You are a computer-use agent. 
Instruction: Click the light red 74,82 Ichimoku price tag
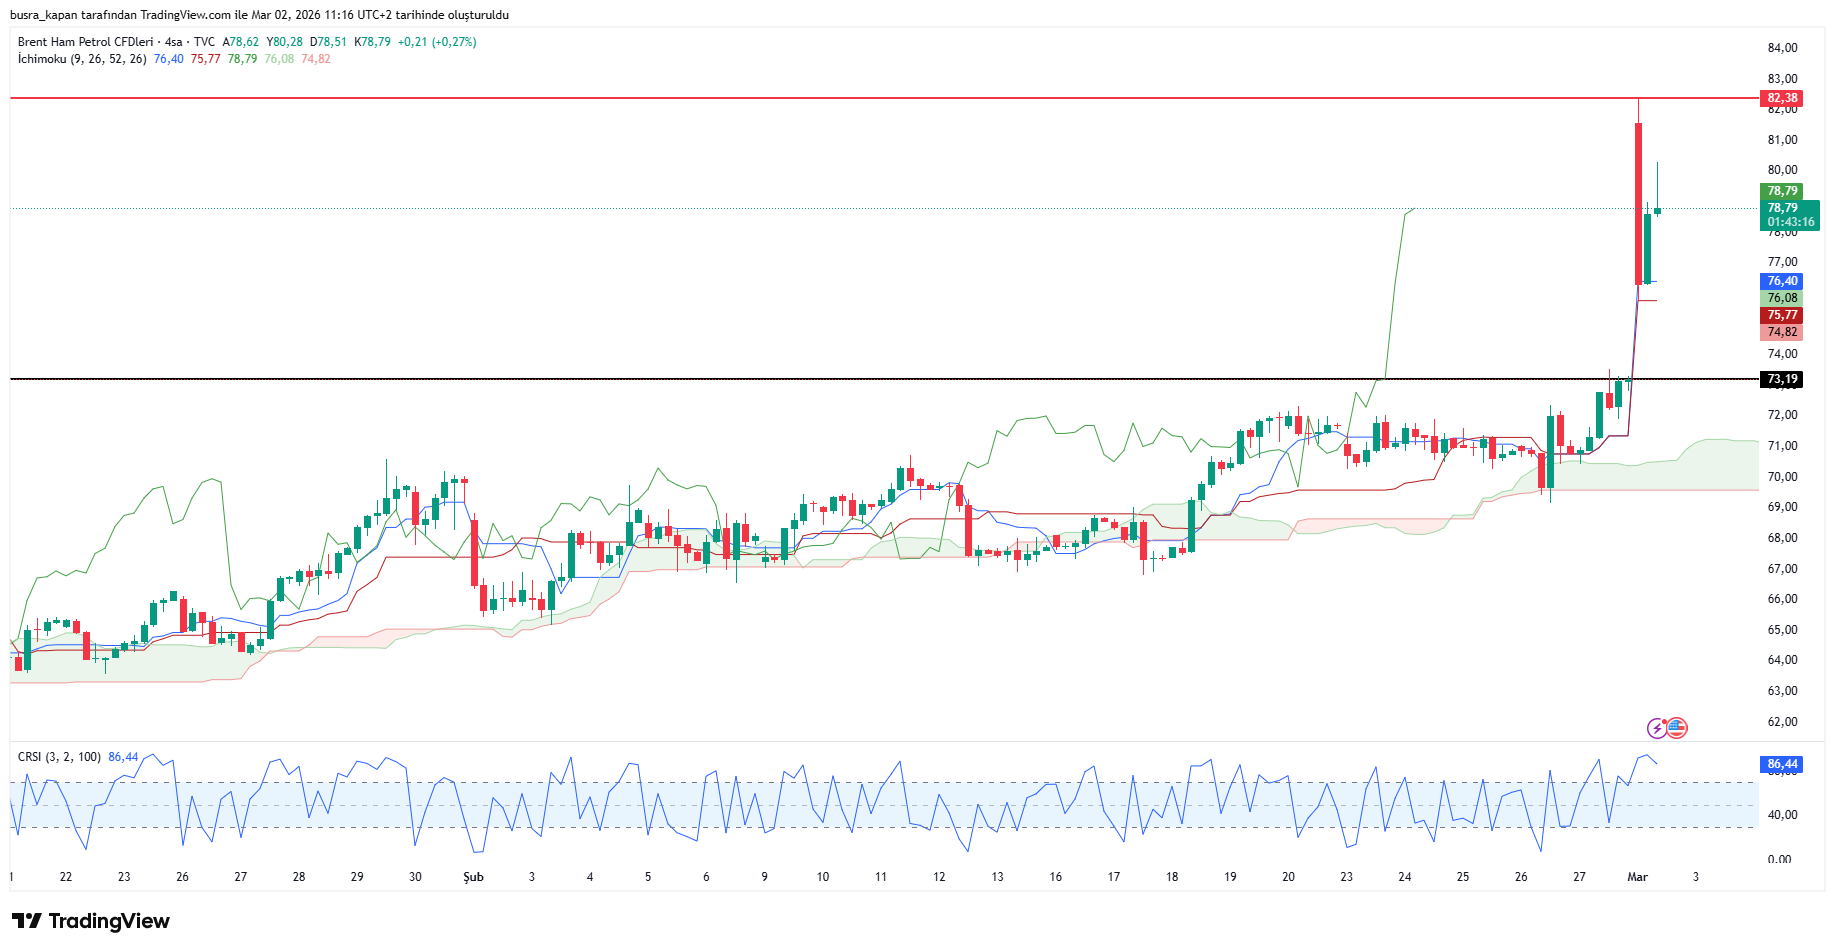(x=1781, y=332)
